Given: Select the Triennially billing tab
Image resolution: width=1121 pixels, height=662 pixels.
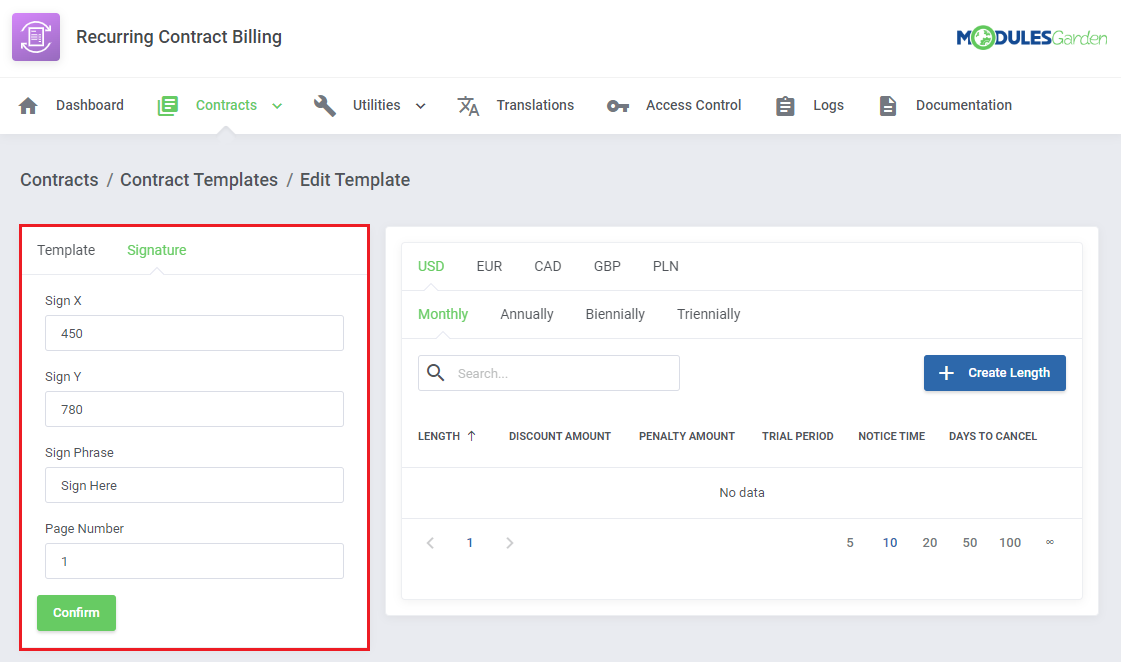Looking at the screenshot, I should [x=708, y=314].
